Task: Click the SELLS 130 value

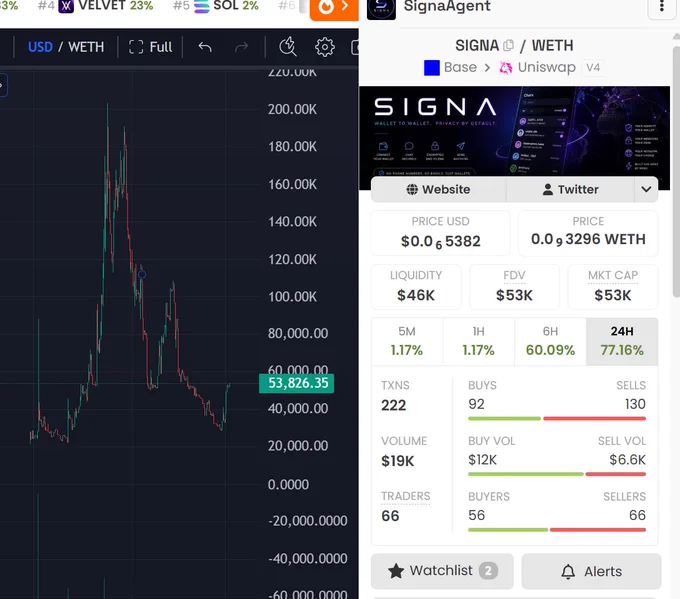Action: tap(635, 404)
